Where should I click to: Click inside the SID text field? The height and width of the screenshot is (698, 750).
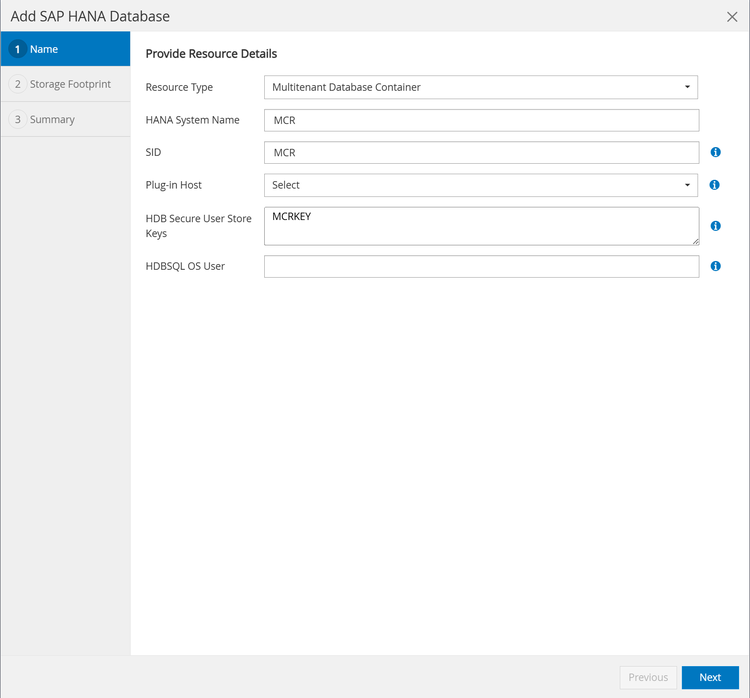(x=480, y=153)
